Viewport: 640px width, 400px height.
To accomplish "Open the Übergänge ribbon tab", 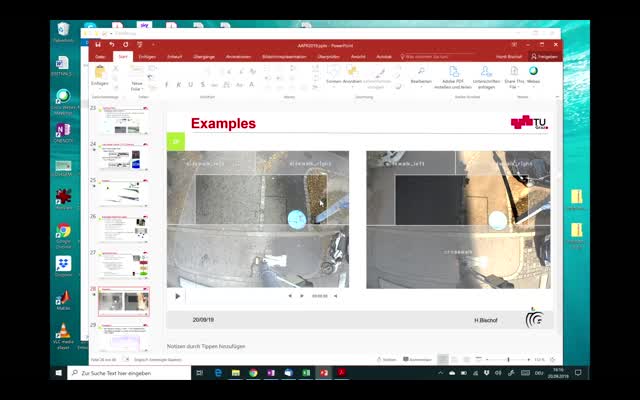I will click(204, 57).
